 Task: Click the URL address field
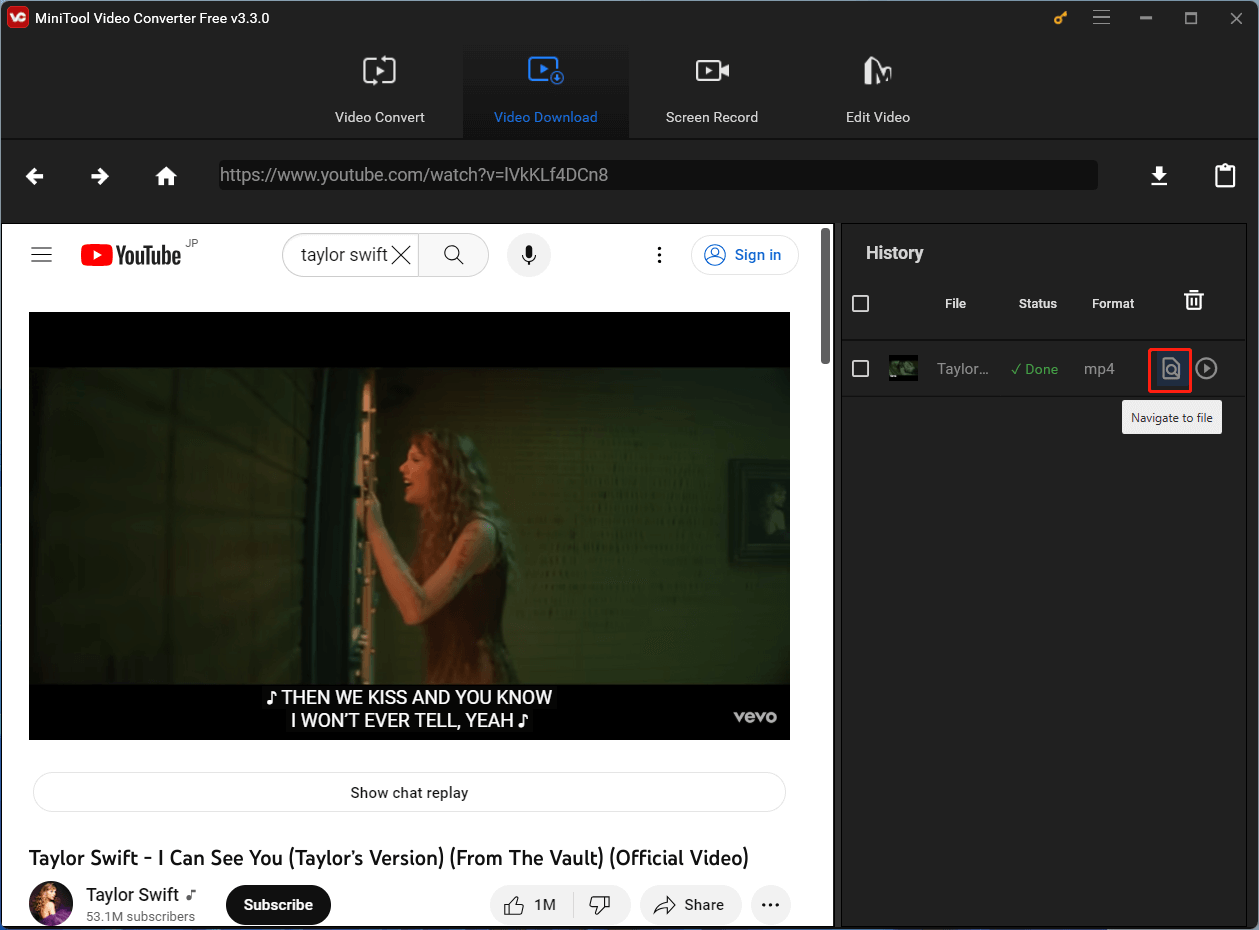658,175
